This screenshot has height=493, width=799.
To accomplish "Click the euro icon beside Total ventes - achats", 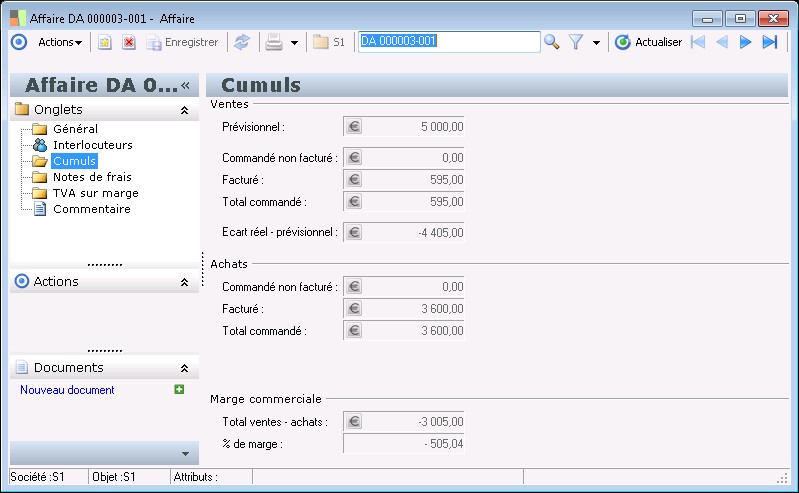I will click(x=354, y=422).
